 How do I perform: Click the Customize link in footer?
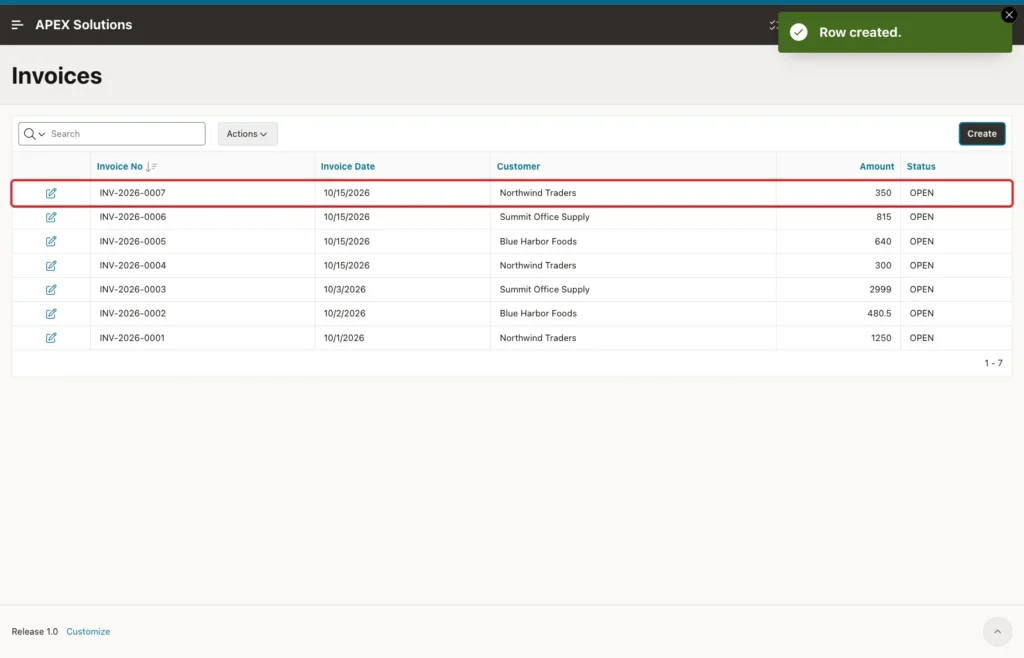(88, 632)
